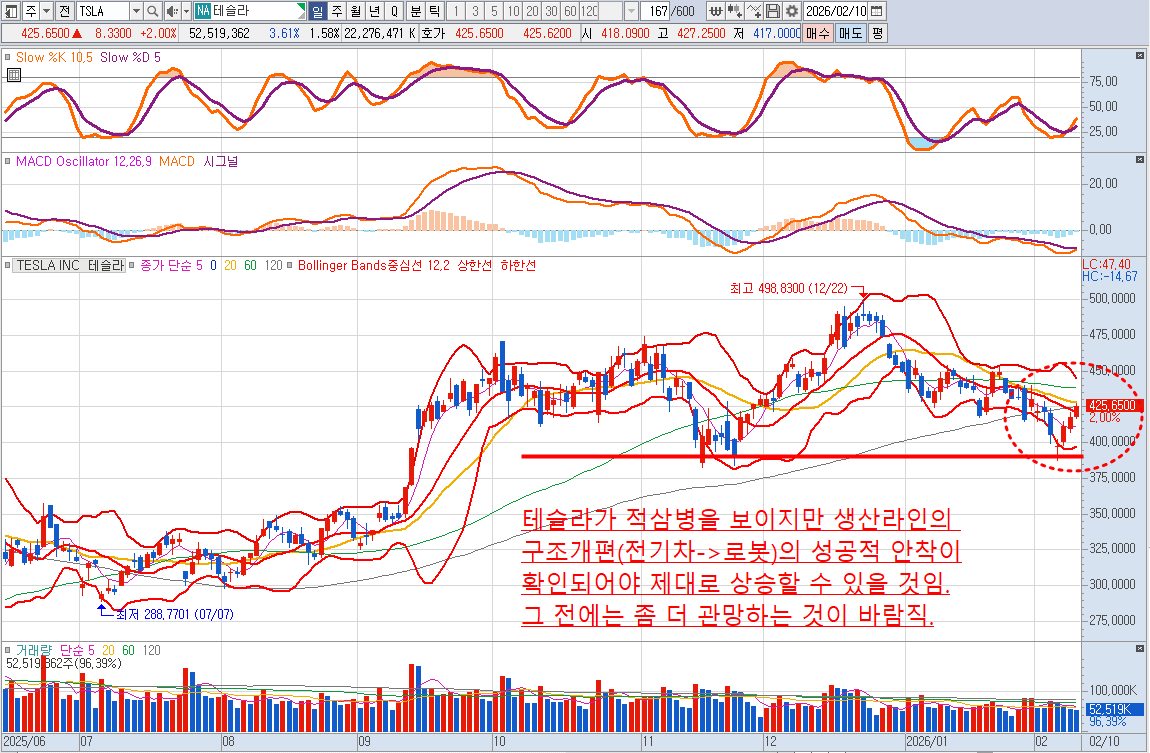Click the save floppy disk icon
Image resolution: width=1150 pixels, height=753 pixels.
tap(773, 11)
